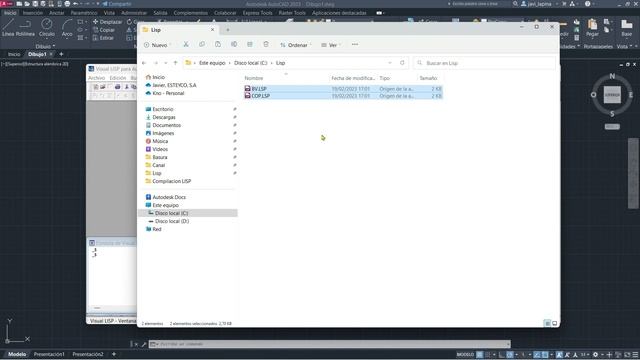Select the Círculo tool
Viewport: 640px width, 360px height.
point(47,28)
